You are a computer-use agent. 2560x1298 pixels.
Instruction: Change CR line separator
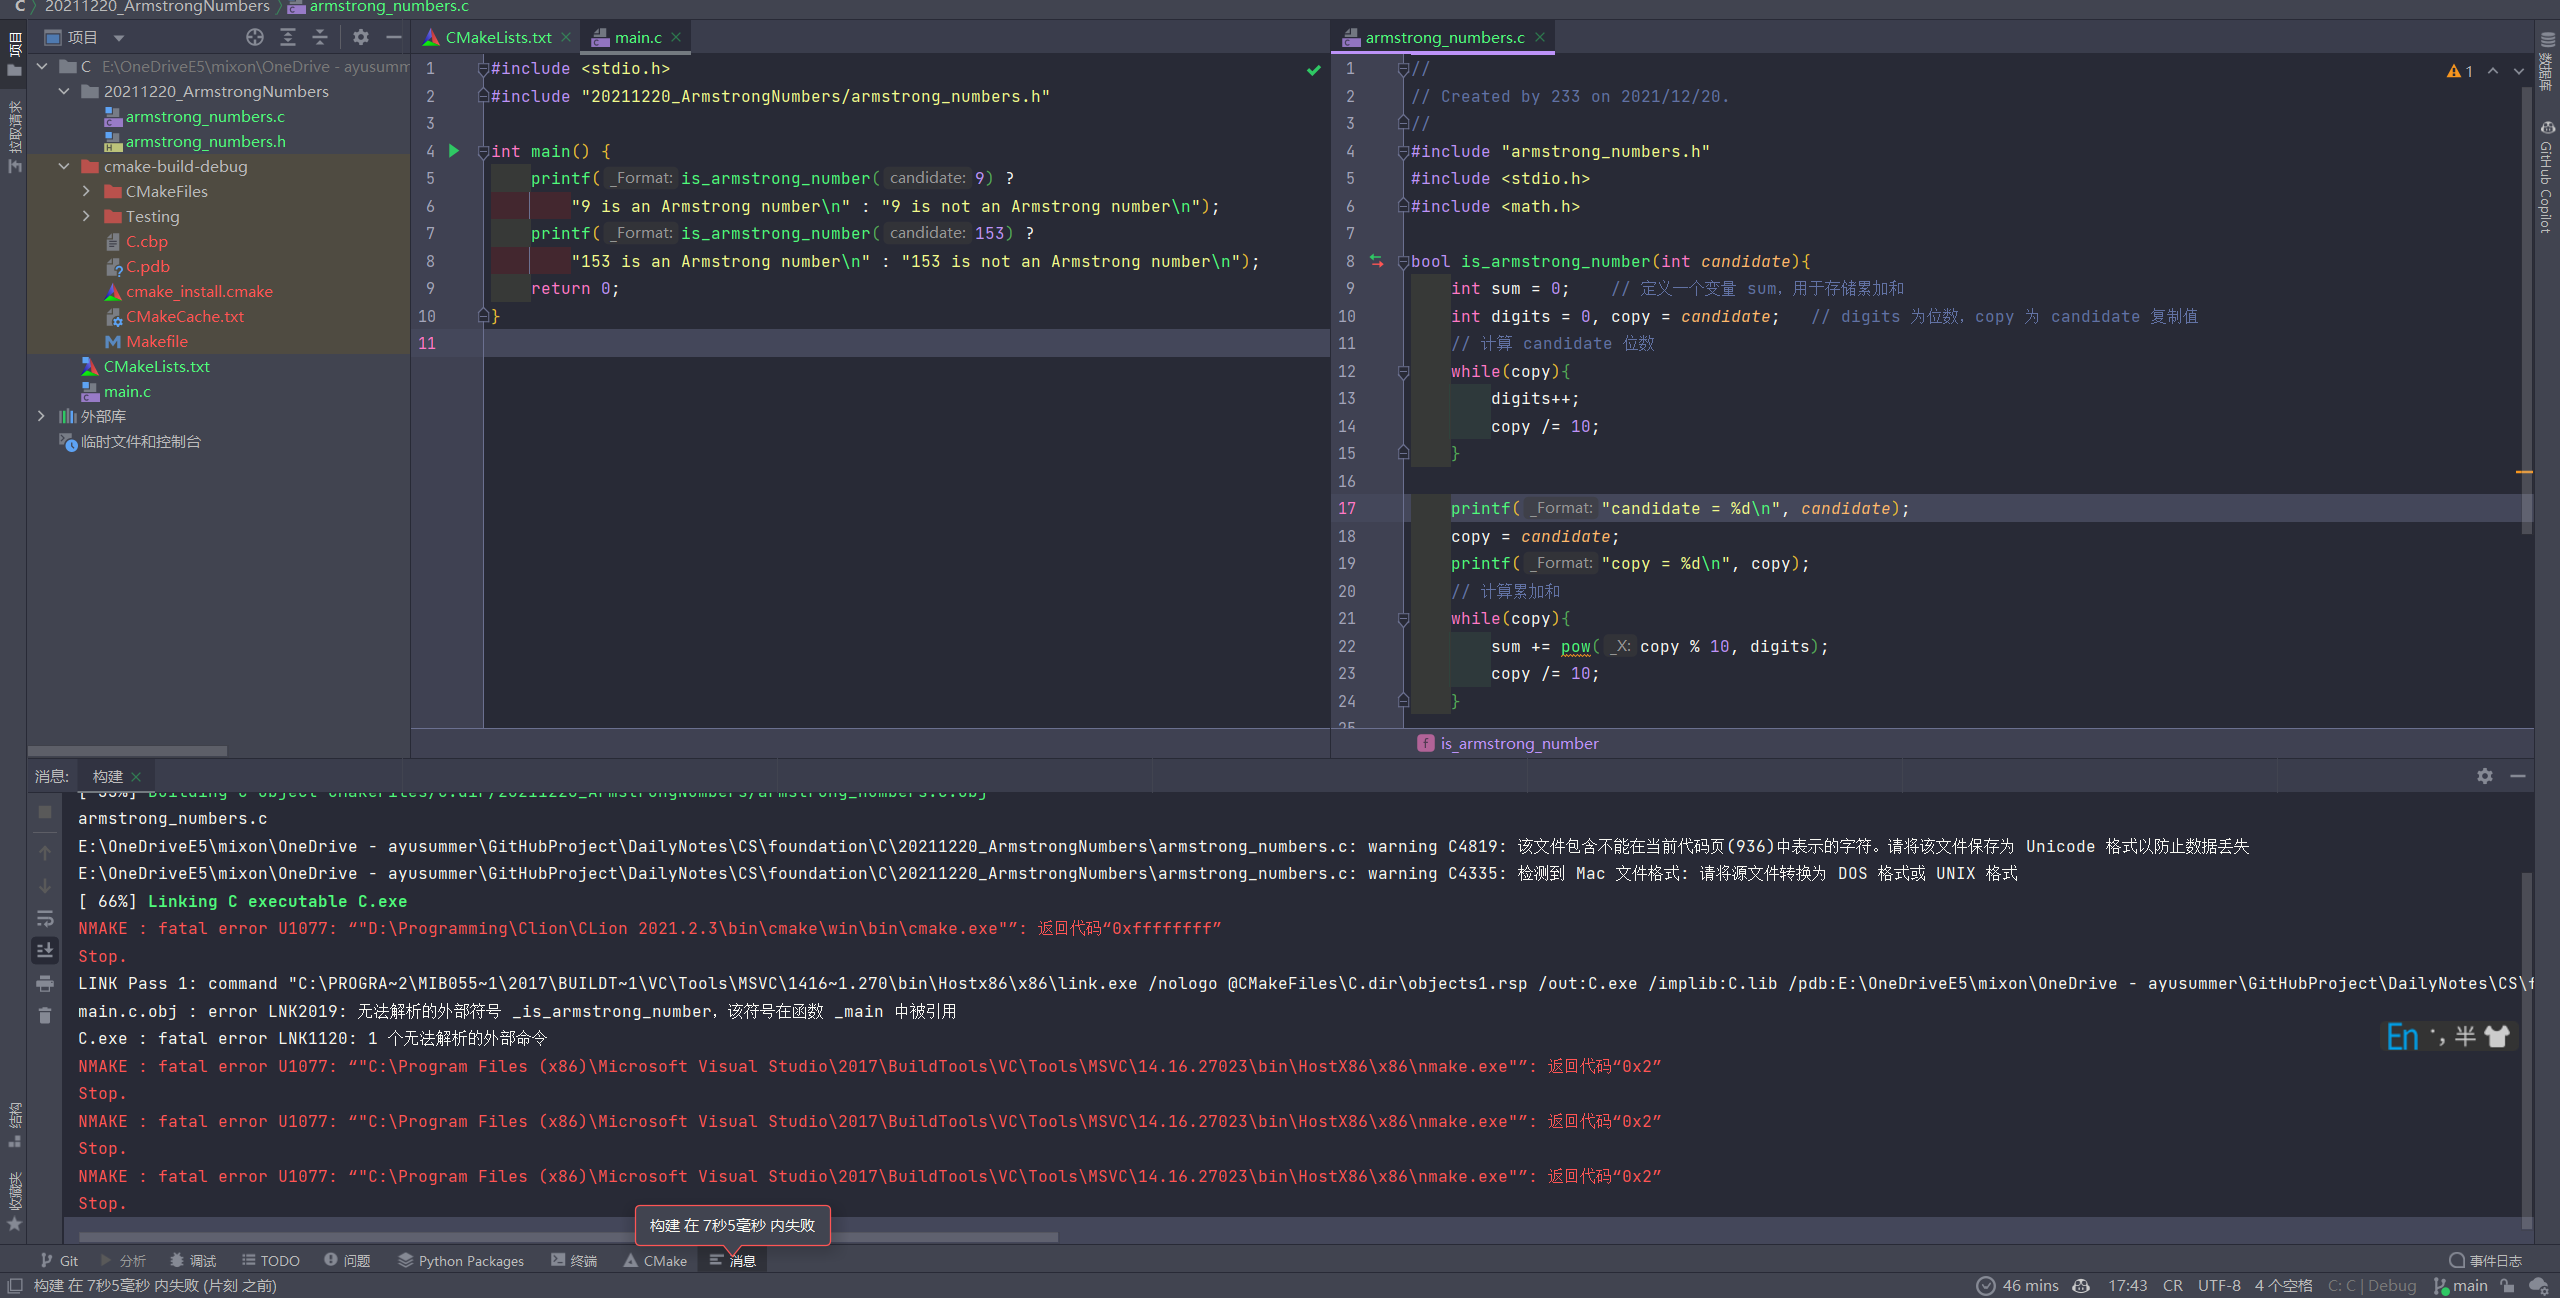2173,1285
